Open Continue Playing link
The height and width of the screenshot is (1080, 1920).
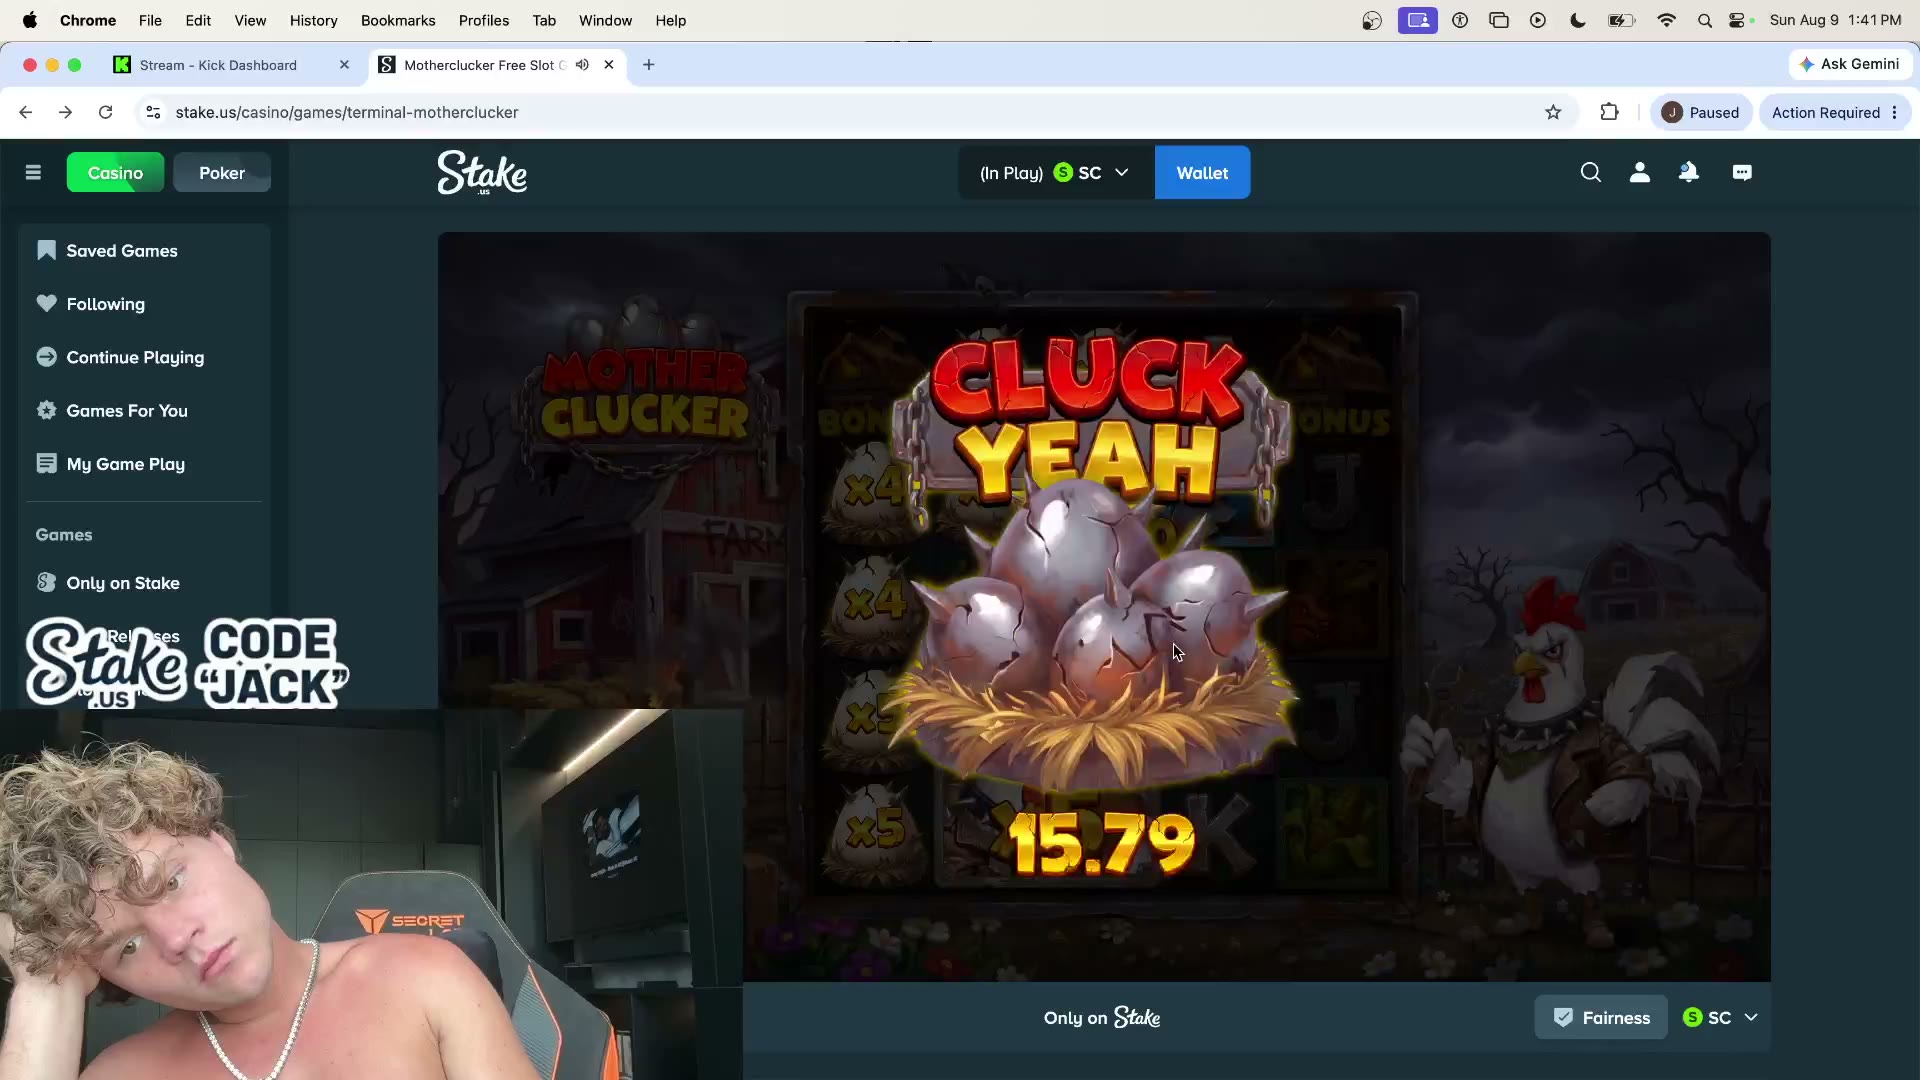(135, 357)
